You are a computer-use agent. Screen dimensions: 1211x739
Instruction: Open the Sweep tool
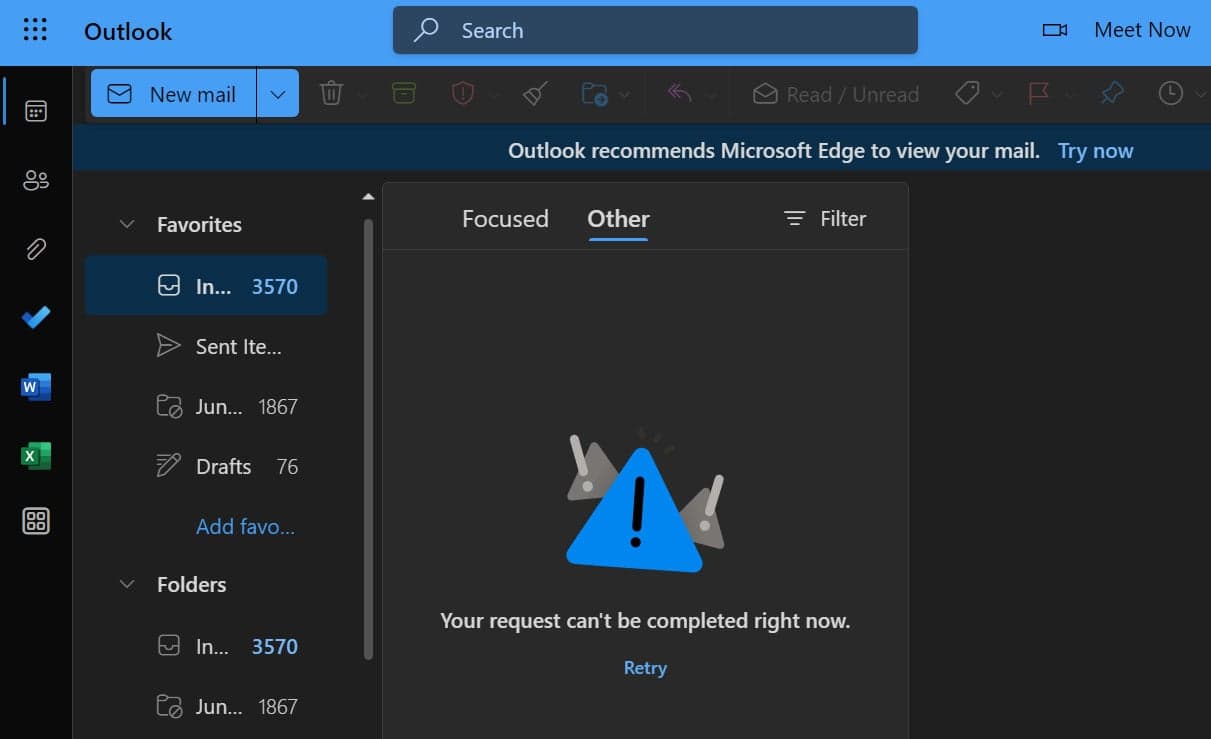coord(533,93)
